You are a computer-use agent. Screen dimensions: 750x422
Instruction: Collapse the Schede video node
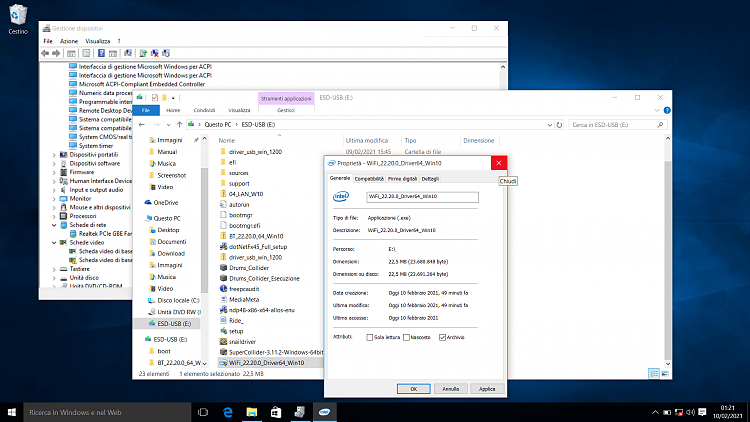click(54, 243)
